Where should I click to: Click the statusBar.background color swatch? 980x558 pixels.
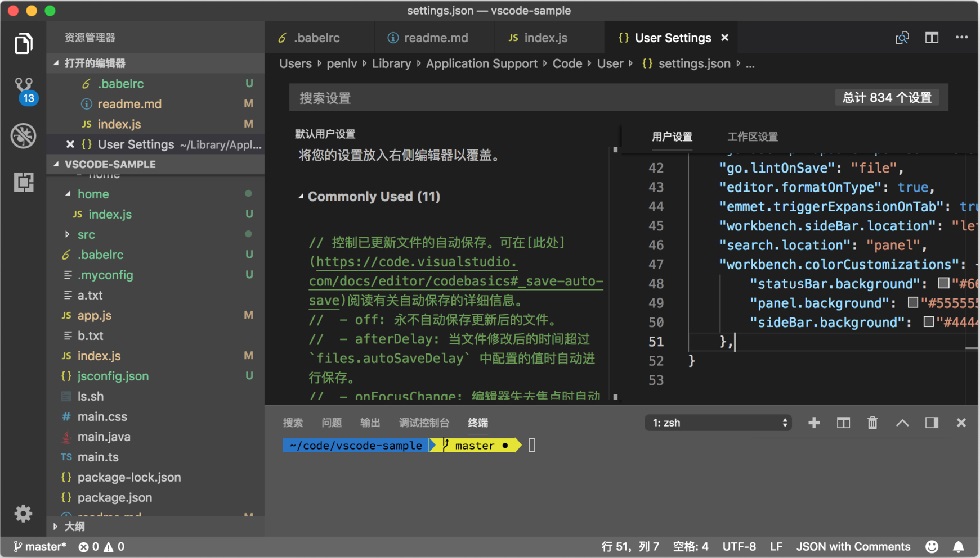click(x=944, y=284)
